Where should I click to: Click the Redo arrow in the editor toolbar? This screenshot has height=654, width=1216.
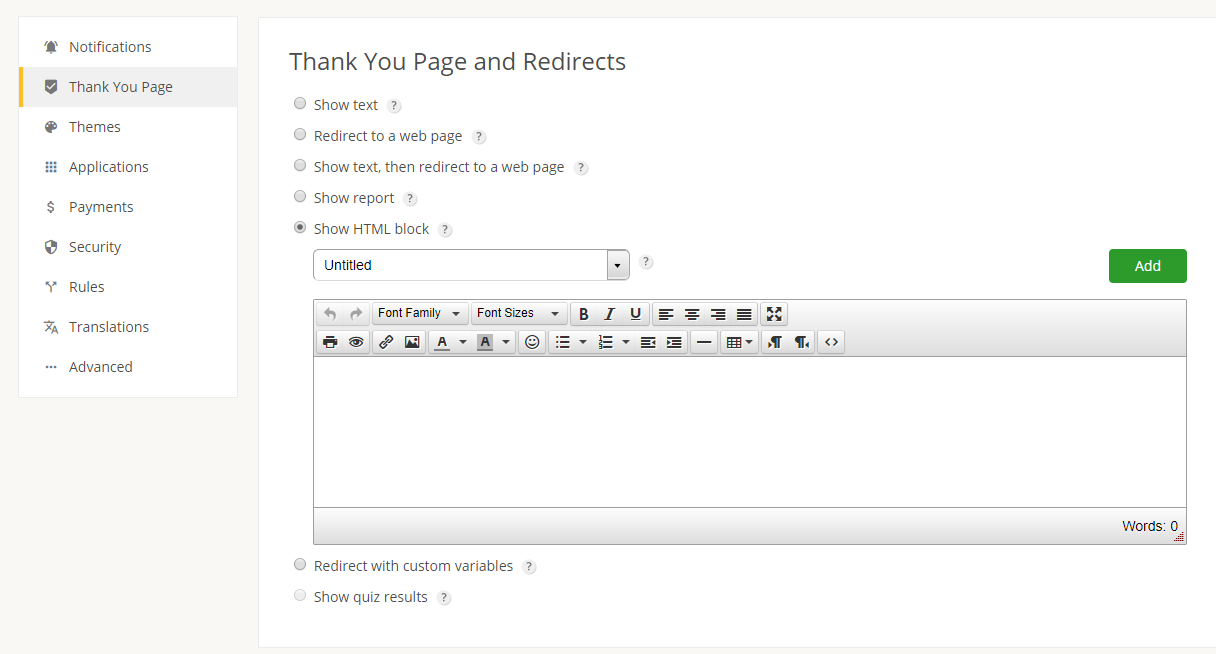[x=355, y=314]
